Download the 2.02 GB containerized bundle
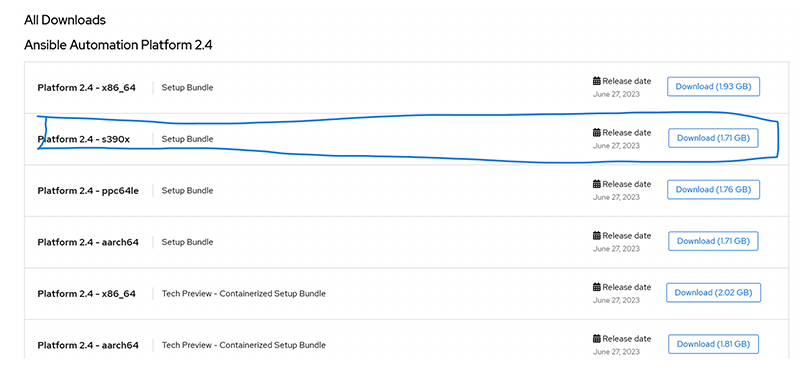The width and height of the screenshot is (804, 384). pyautogui.click(x=713, y=293)
